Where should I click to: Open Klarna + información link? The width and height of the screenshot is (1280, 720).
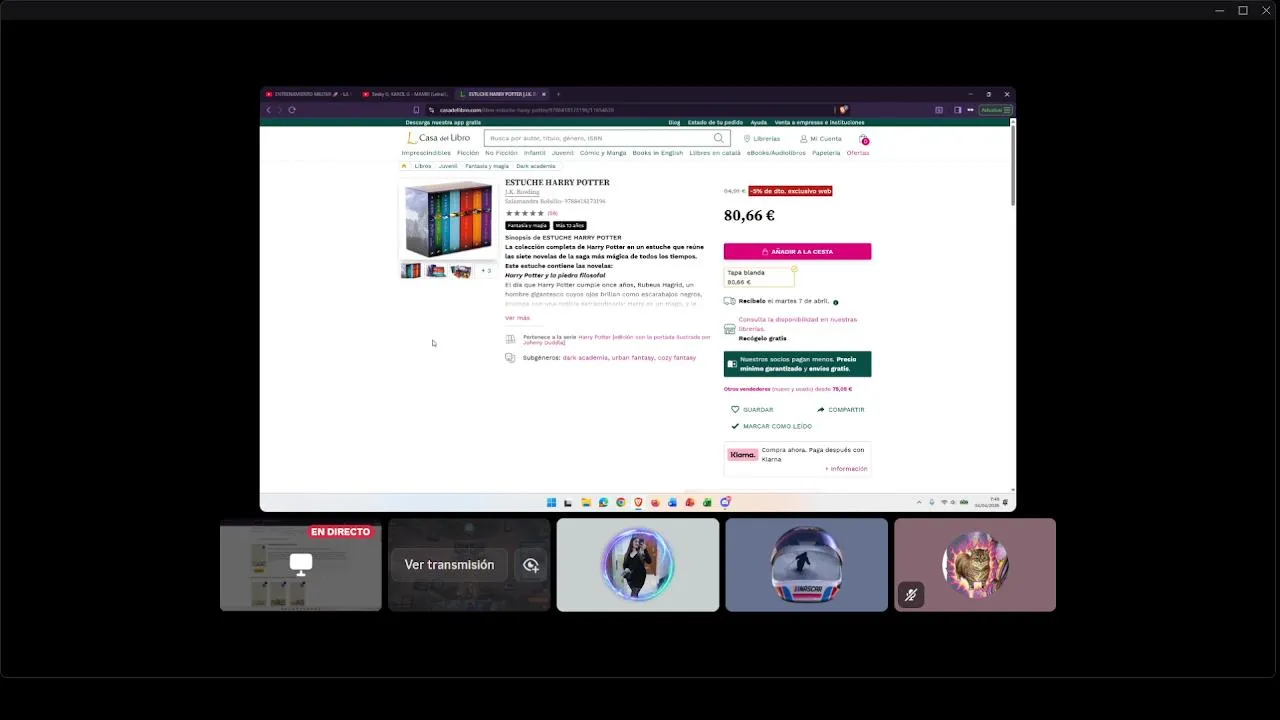point(846,469)
